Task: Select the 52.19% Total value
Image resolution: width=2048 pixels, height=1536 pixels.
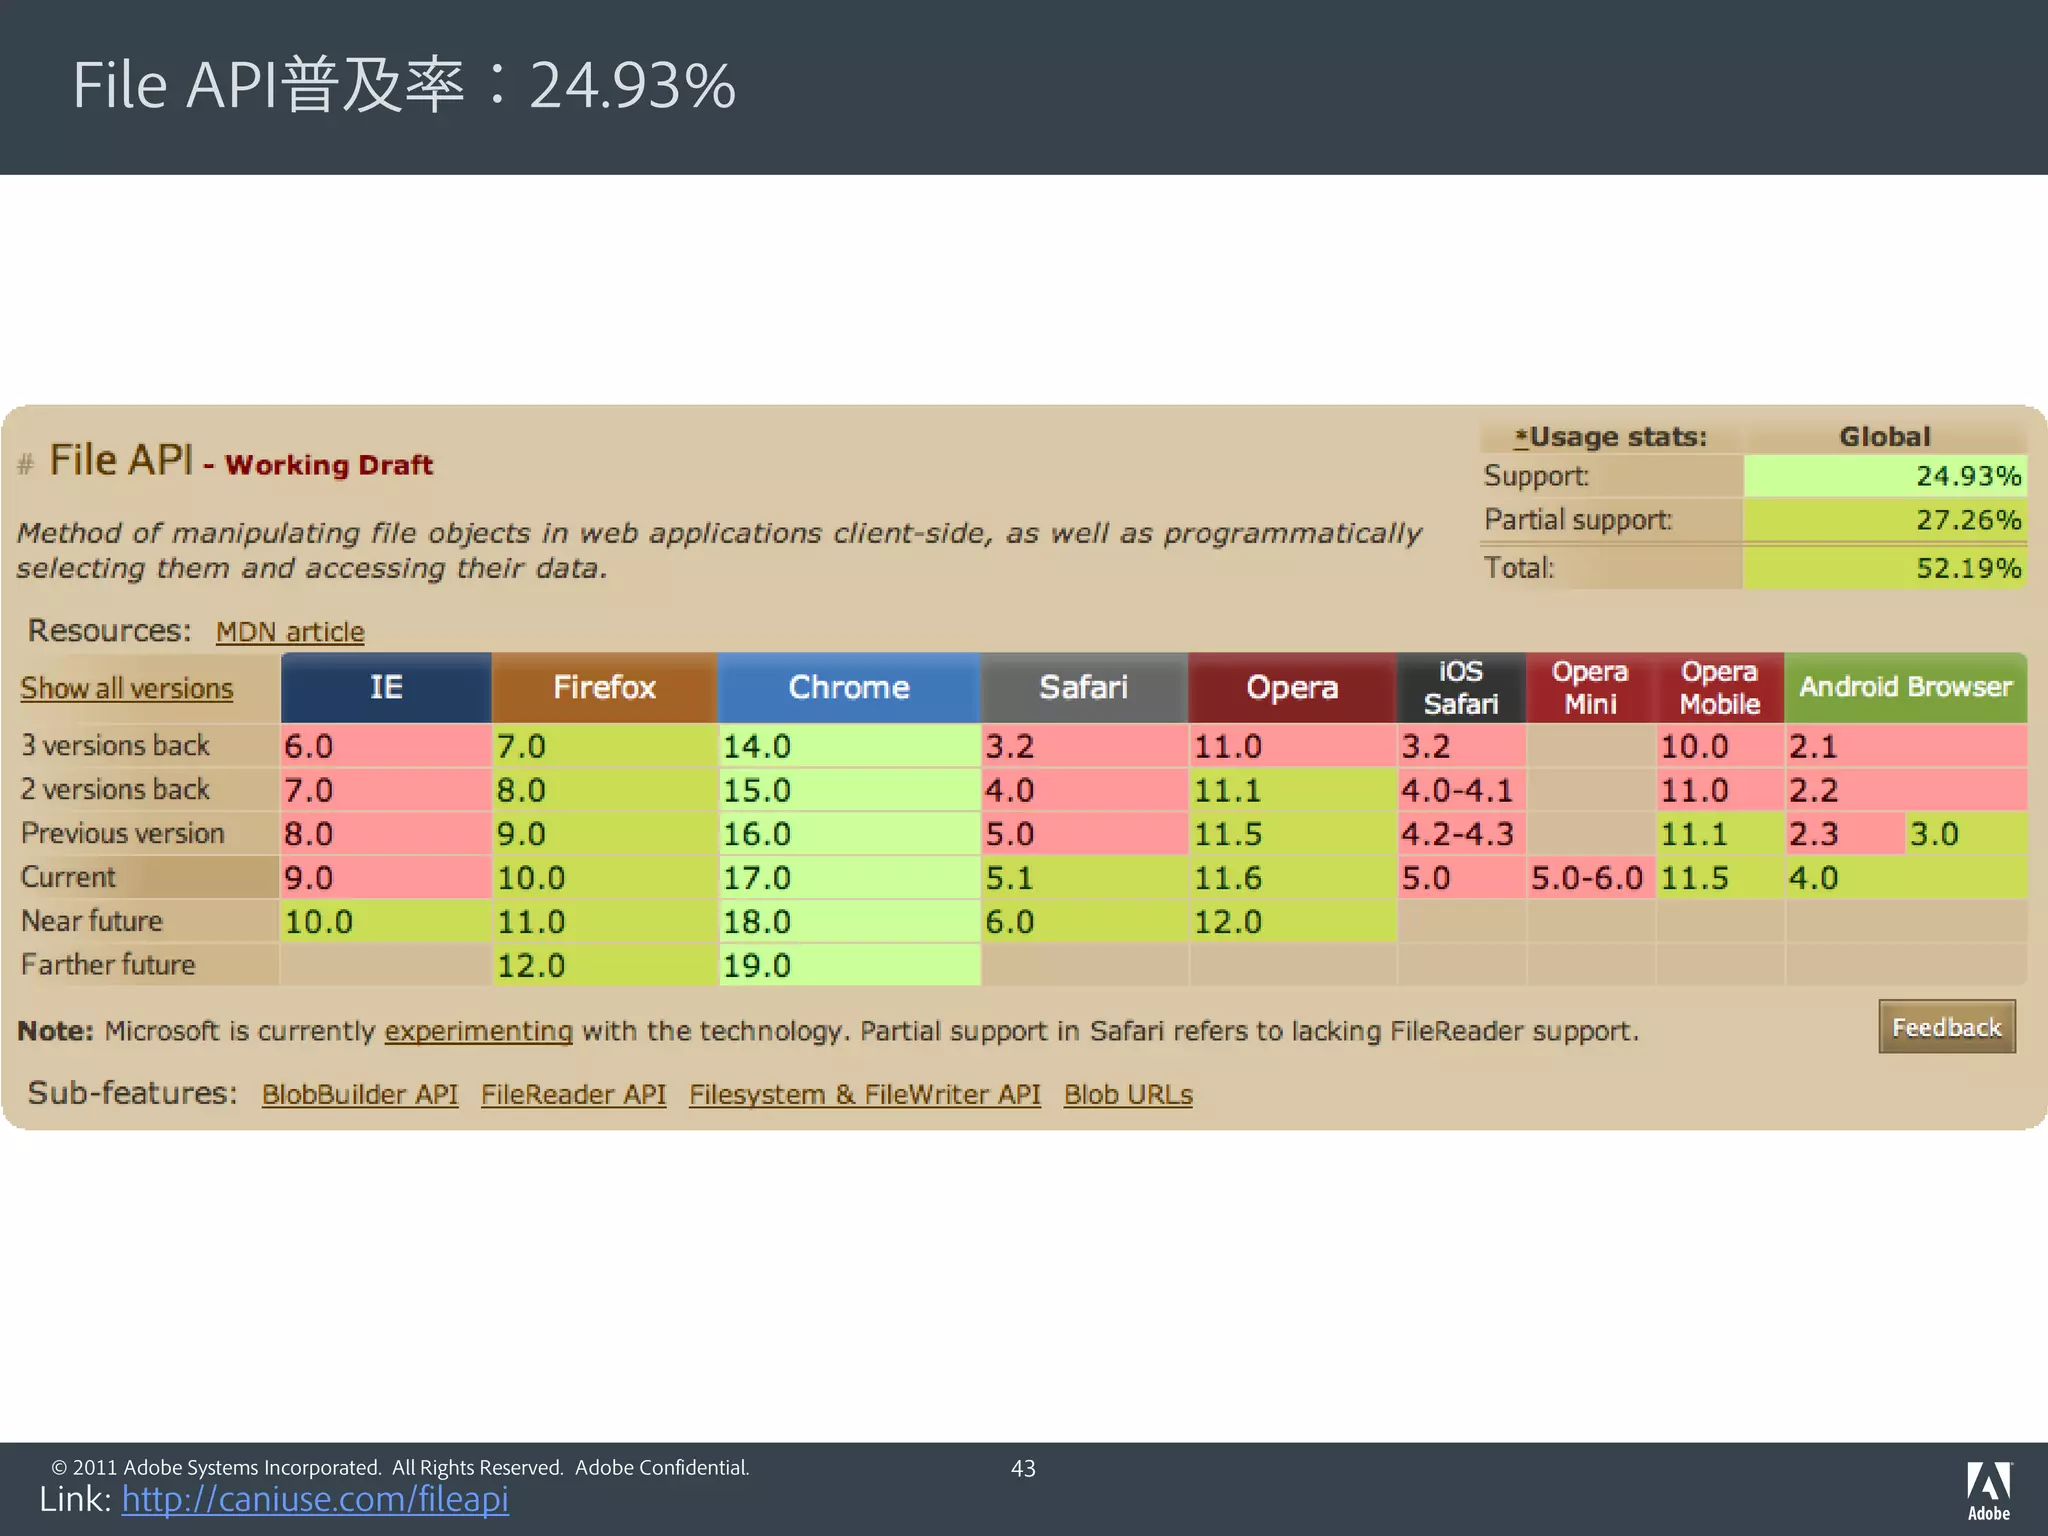Action: pyautogui.click(x=1885, y=568)
